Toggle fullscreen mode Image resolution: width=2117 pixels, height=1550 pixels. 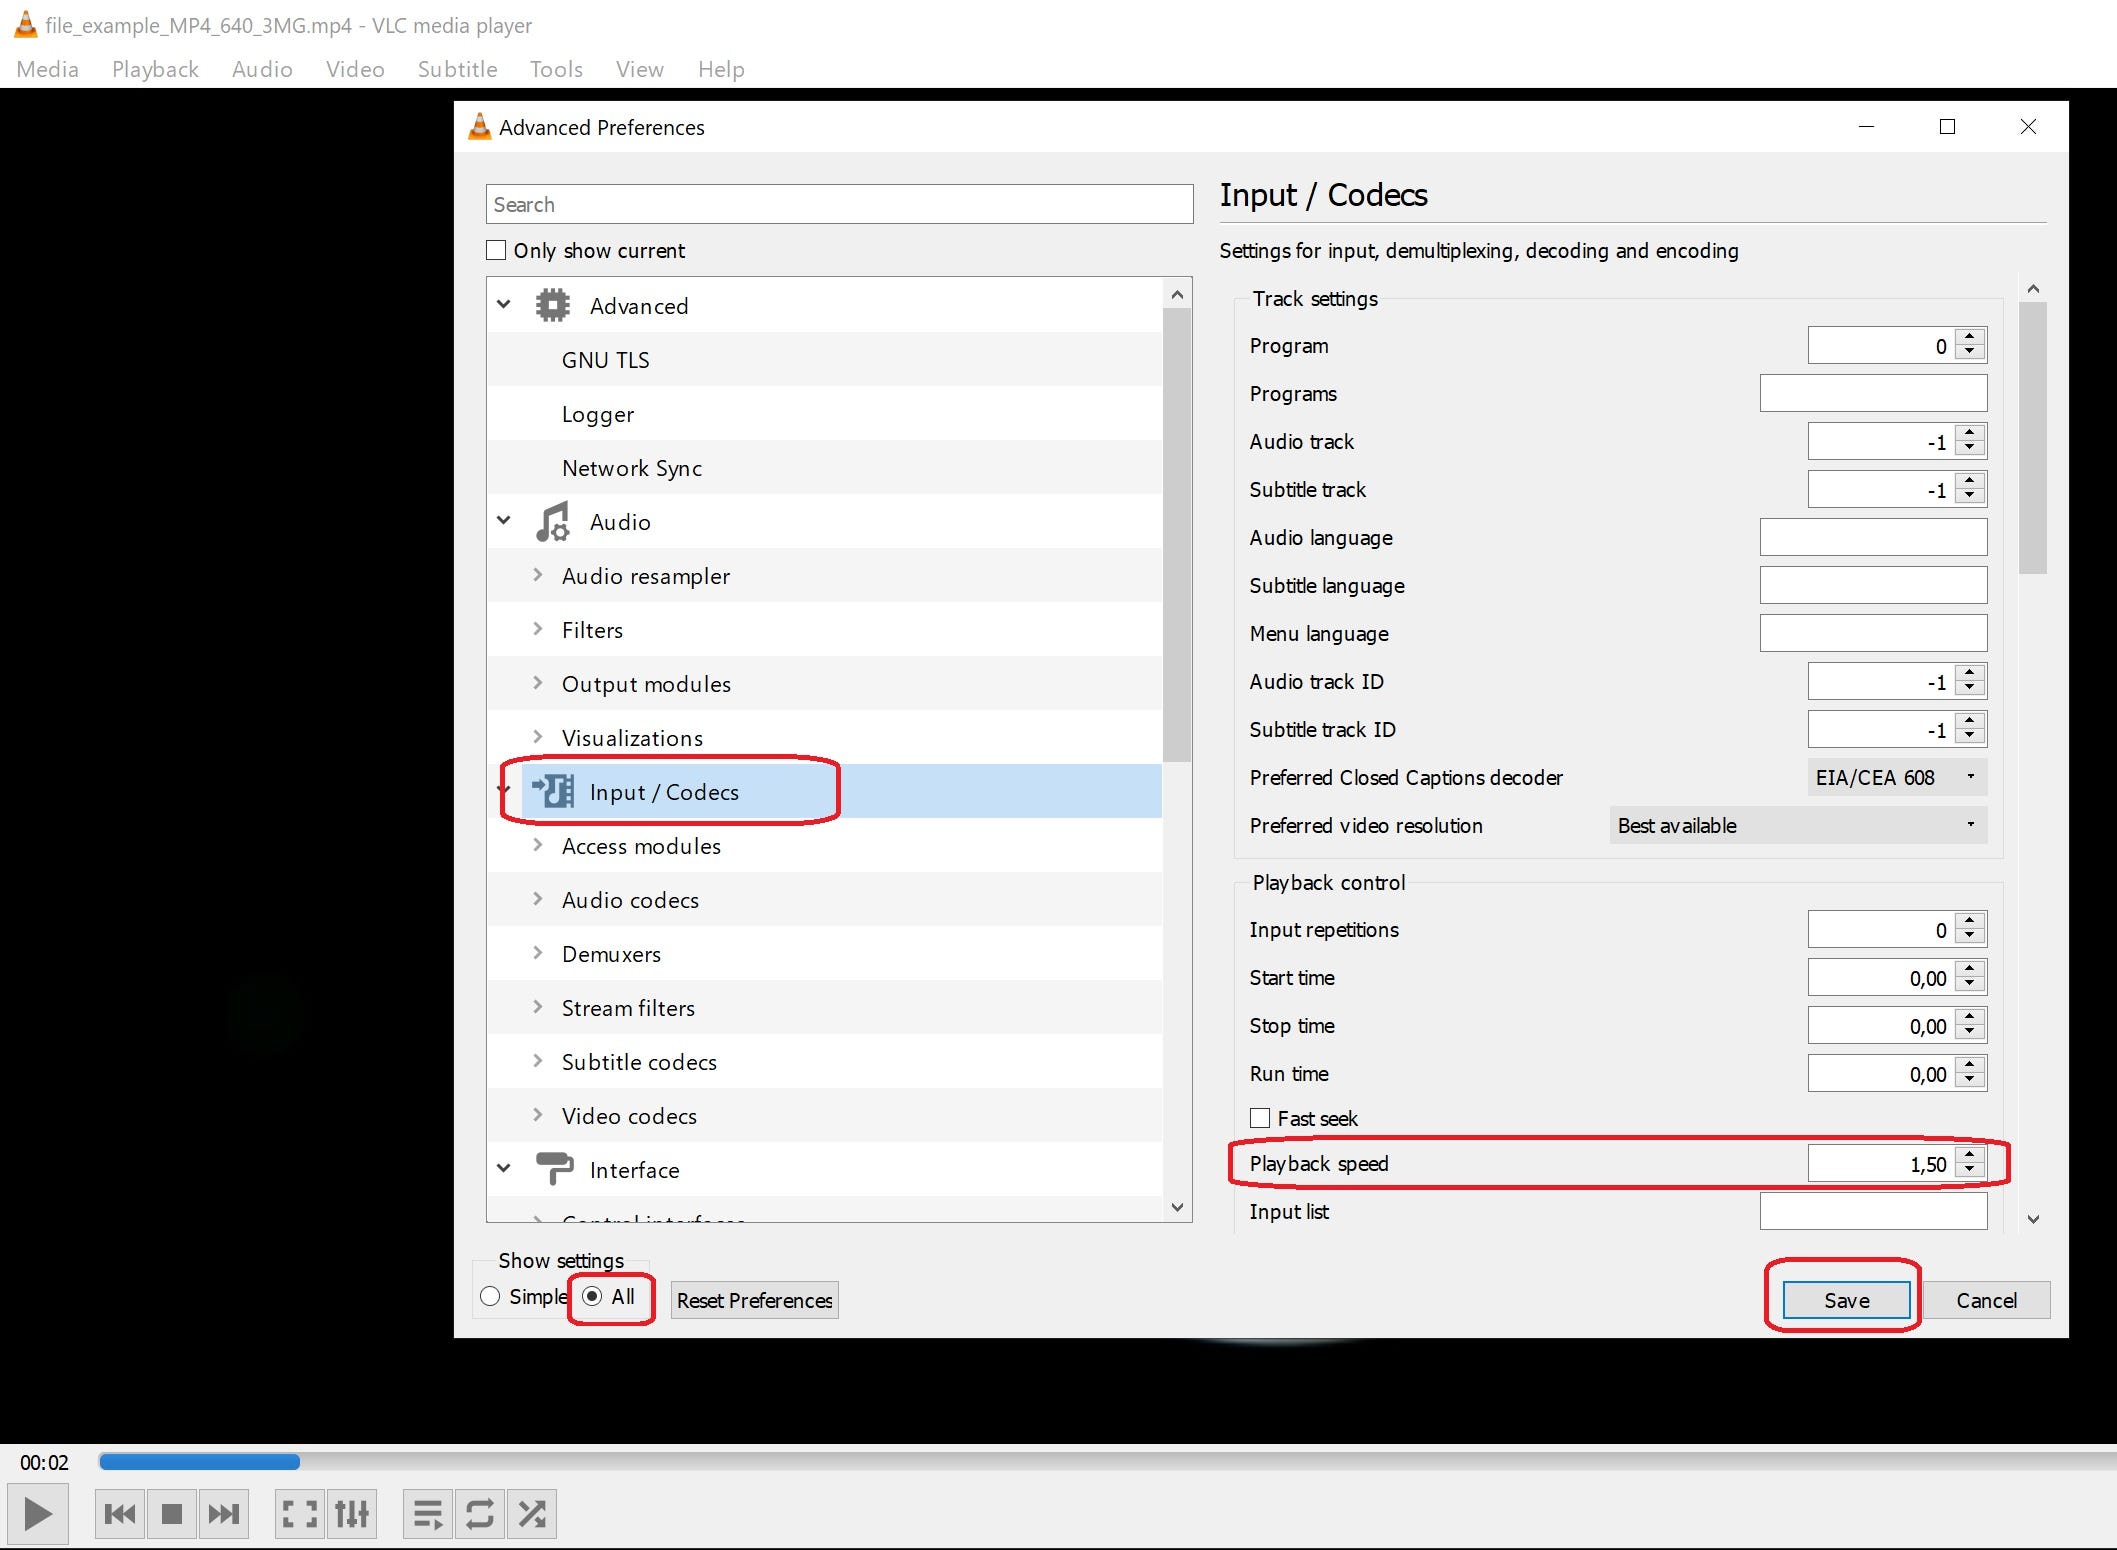point(298,1513)
